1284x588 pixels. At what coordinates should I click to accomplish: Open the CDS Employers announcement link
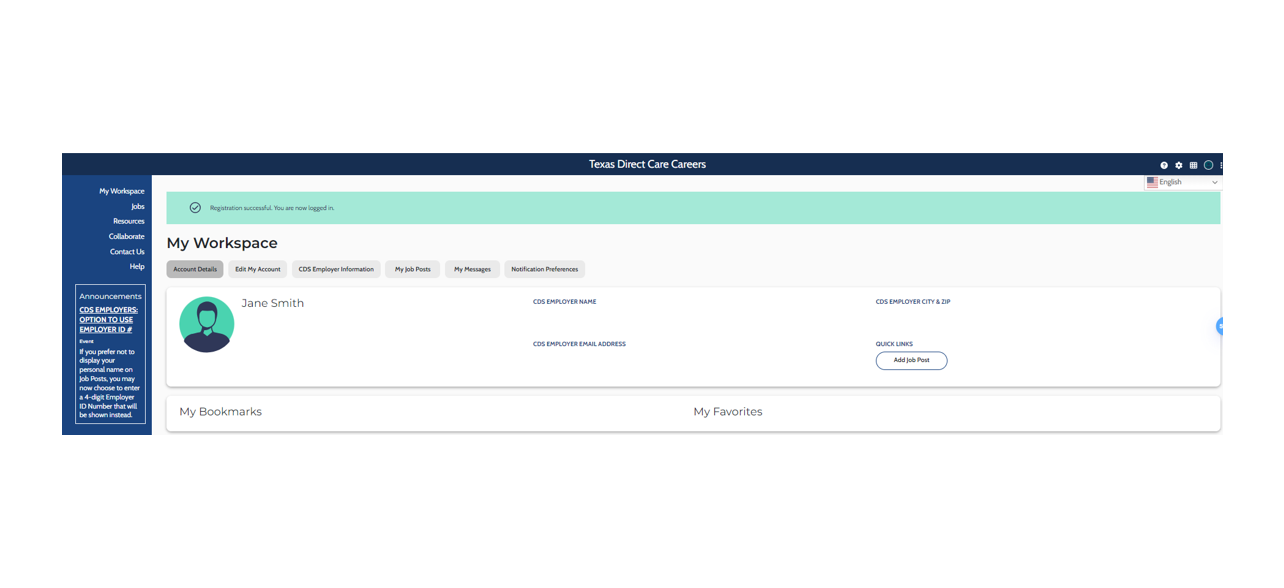tap(109, 320)
